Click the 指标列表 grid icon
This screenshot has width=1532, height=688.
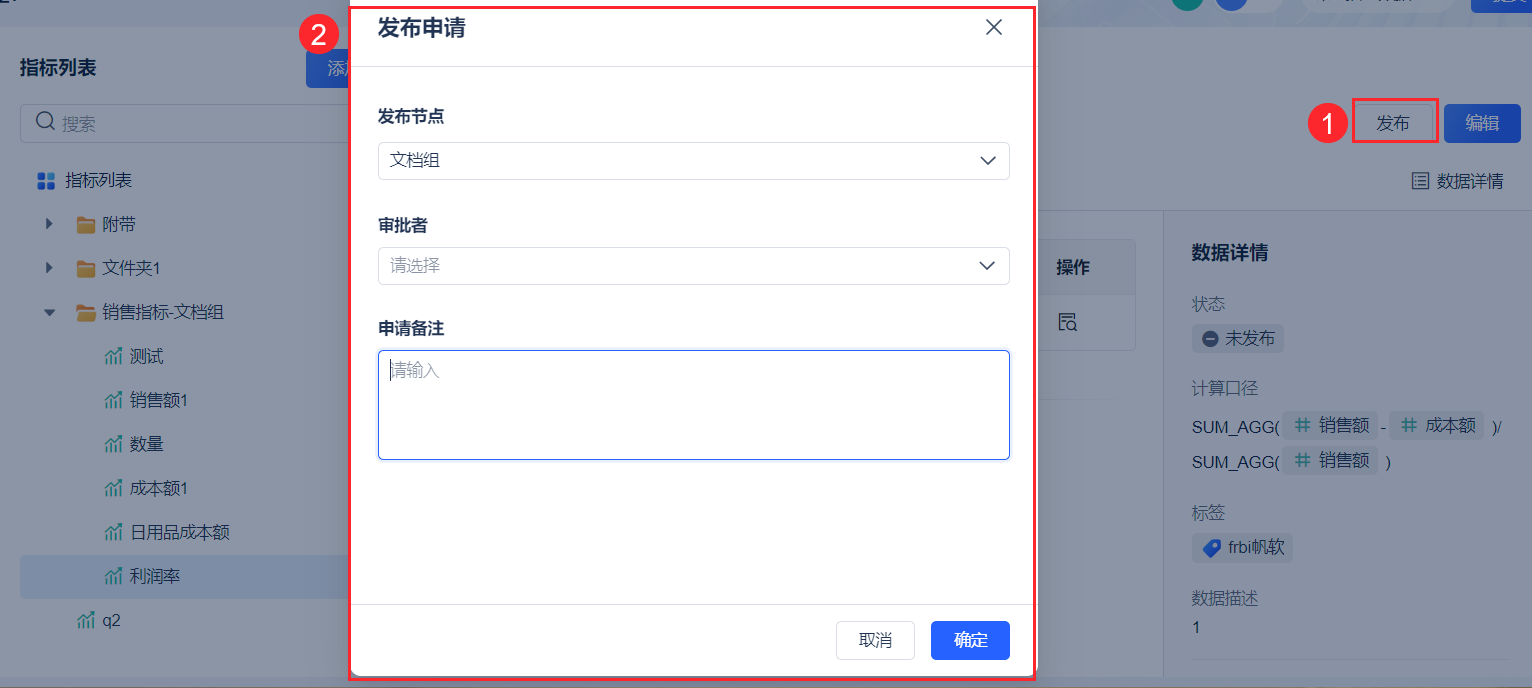point(45,181)
